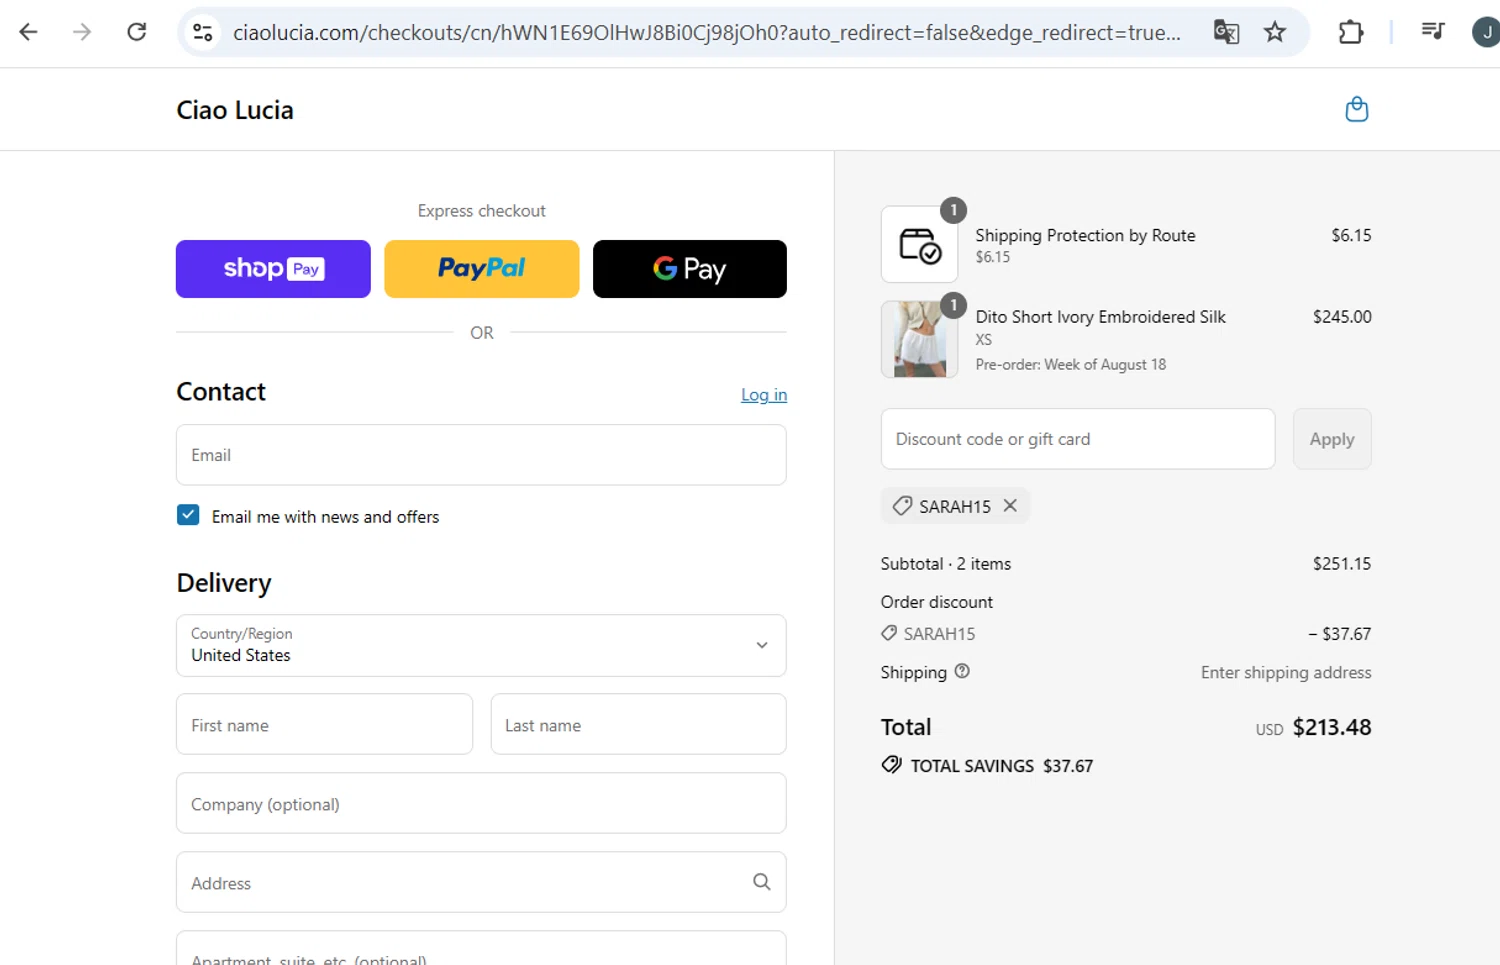Image resolution: width=1500 pixels, height=965 pixels.
Task: Click the TOTAL SAVINGS $37.67 text
Action: tap(1002, 766)
